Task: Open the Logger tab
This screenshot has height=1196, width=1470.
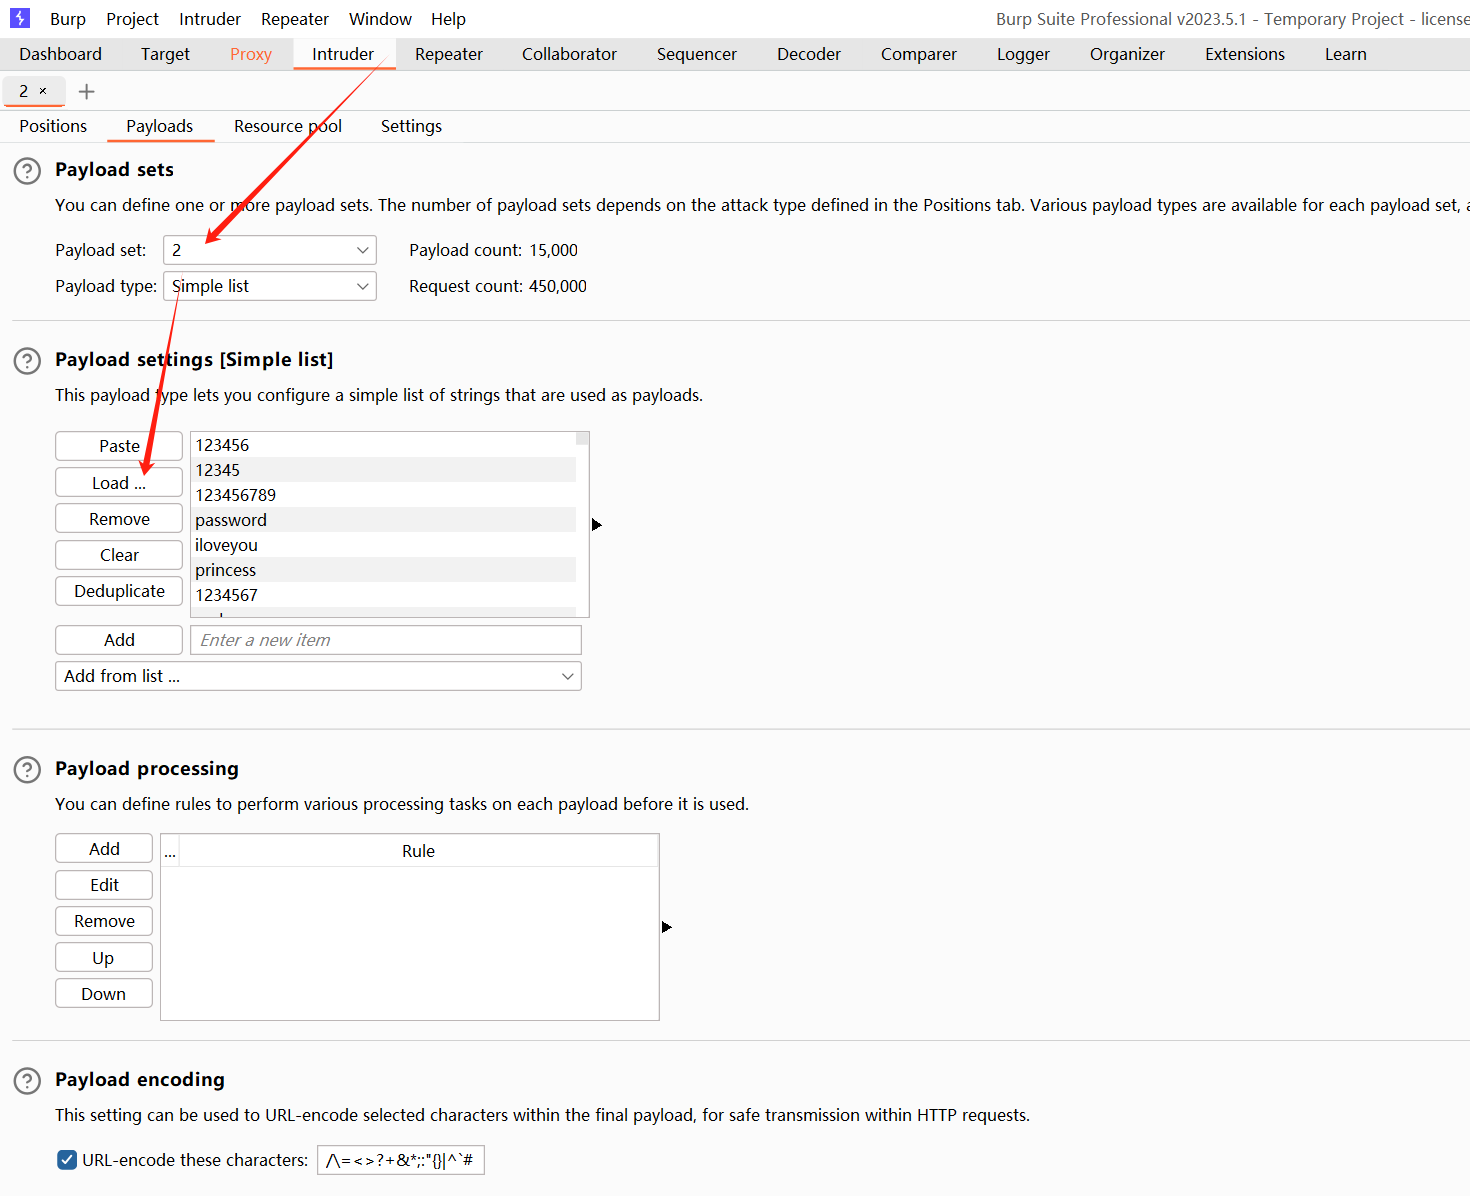Action: tap(1023, 54)
